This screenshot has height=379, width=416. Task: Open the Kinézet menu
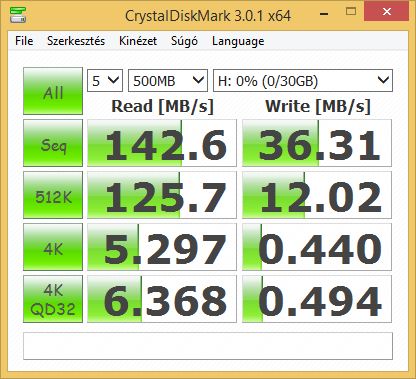pos(138,41)
